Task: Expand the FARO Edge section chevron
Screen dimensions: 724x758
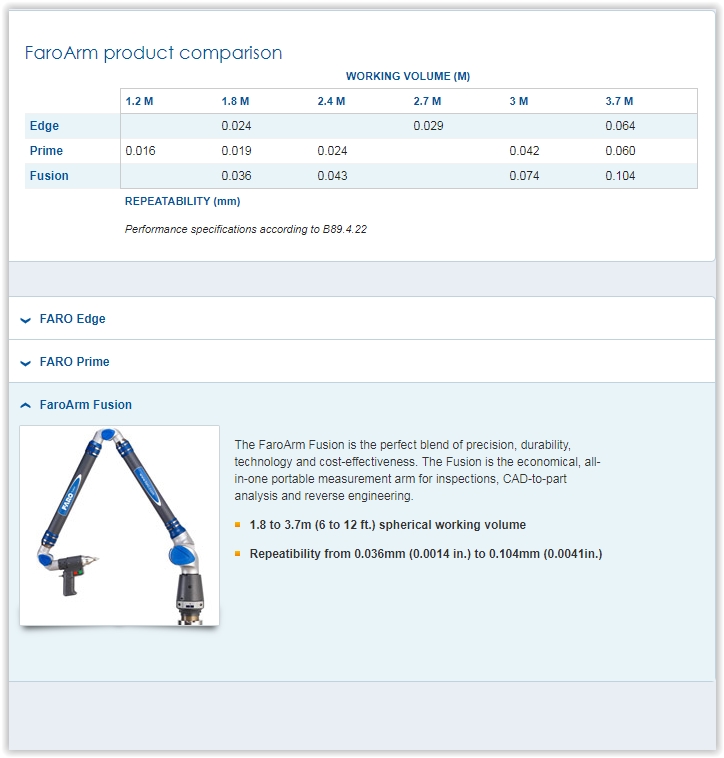Action: coord(26,320)
